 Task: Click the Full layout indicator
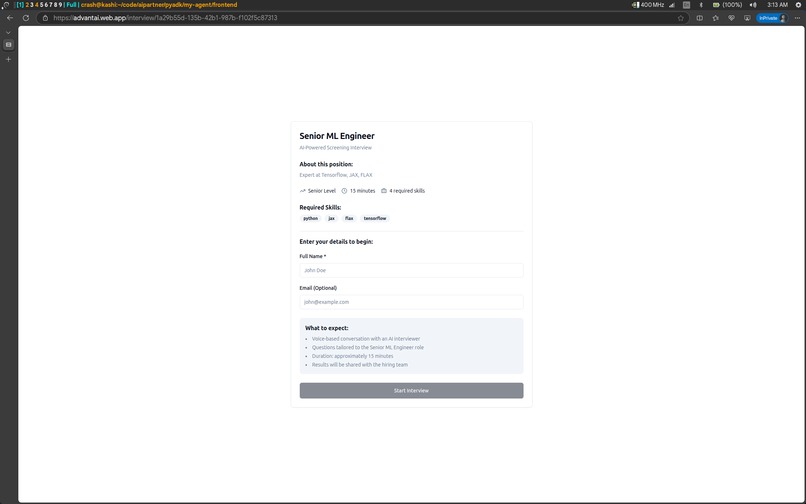coord(71,5)
